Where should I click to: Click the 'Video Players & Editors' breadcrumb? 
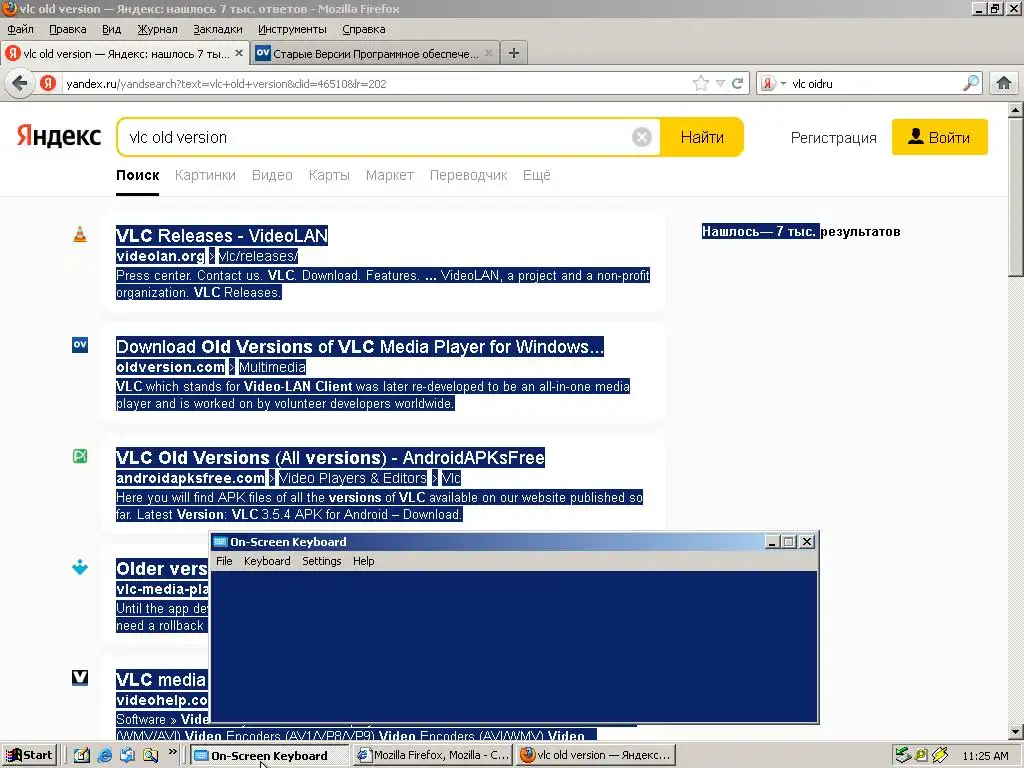(x=353, y=478)
